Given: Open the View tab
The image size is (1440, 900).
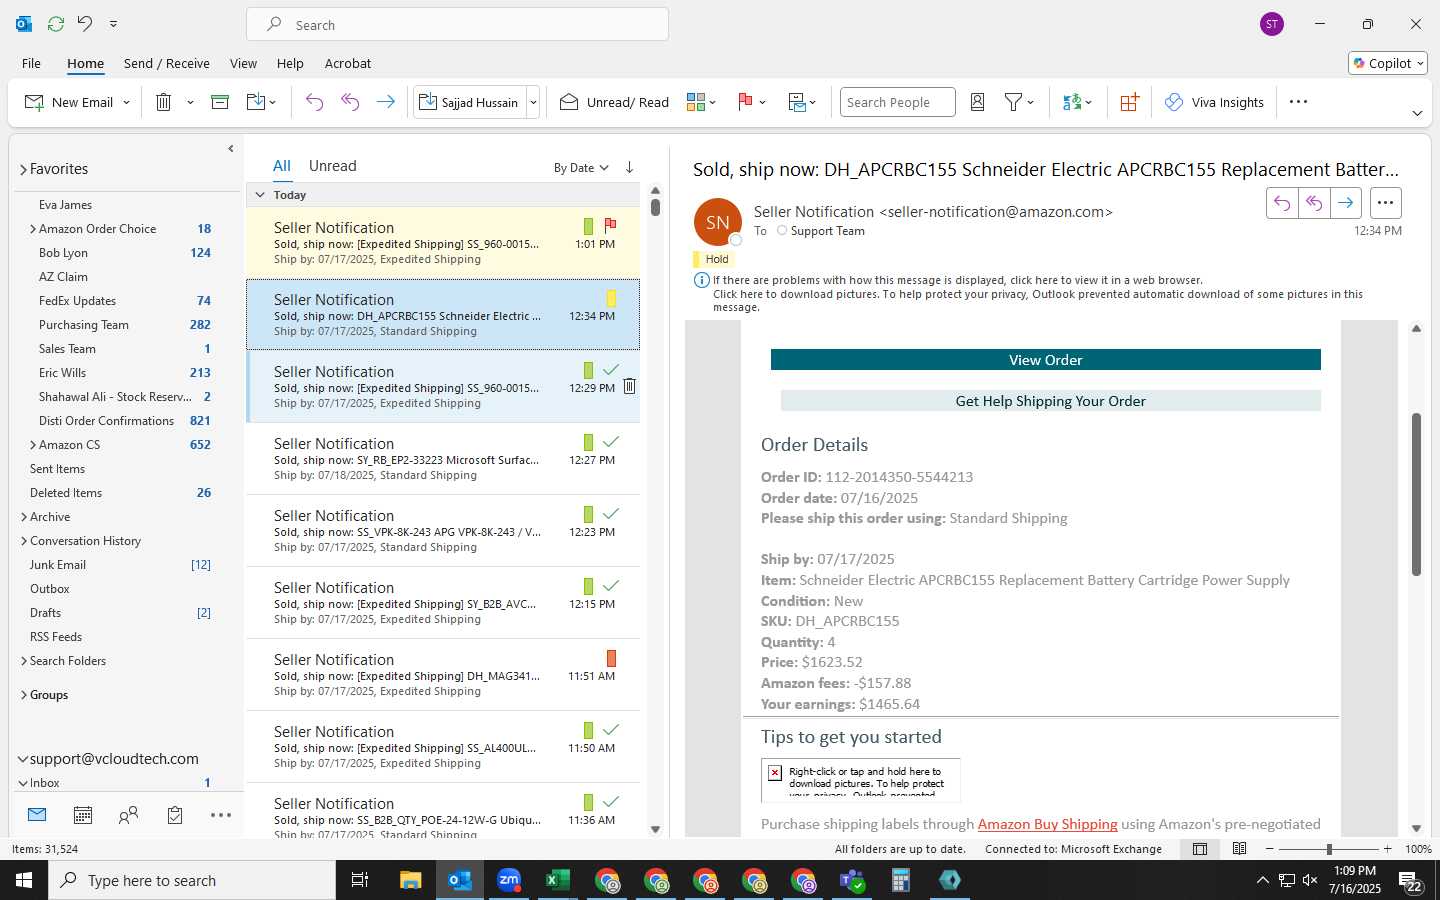Looking at the screenshot, I should pyautogui.click(x=243, y=63).
